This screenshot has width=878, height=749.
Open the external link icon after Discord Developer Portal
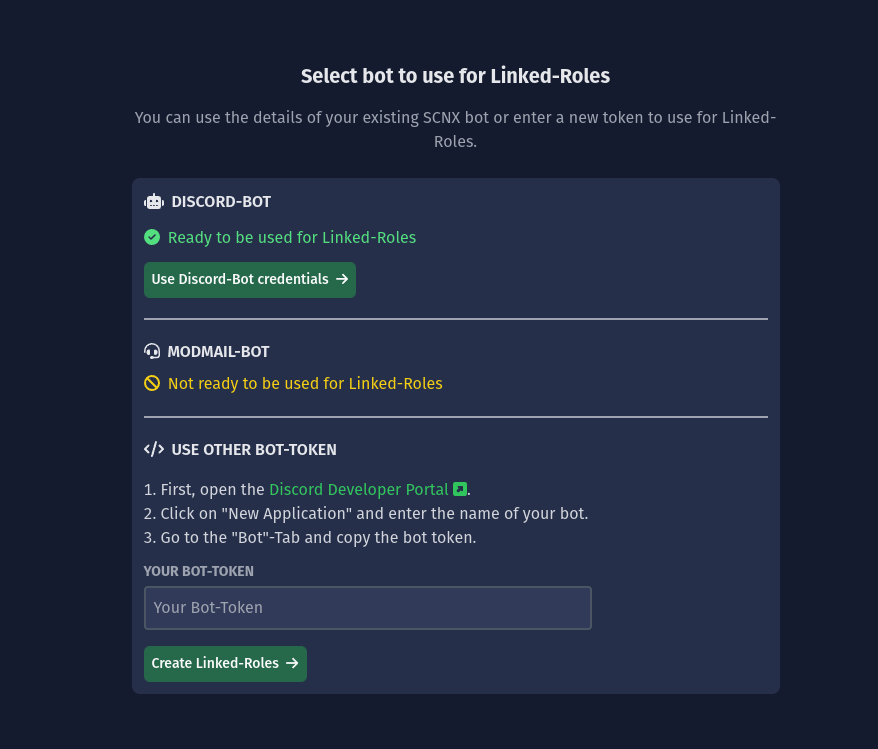tap(459, 489)
